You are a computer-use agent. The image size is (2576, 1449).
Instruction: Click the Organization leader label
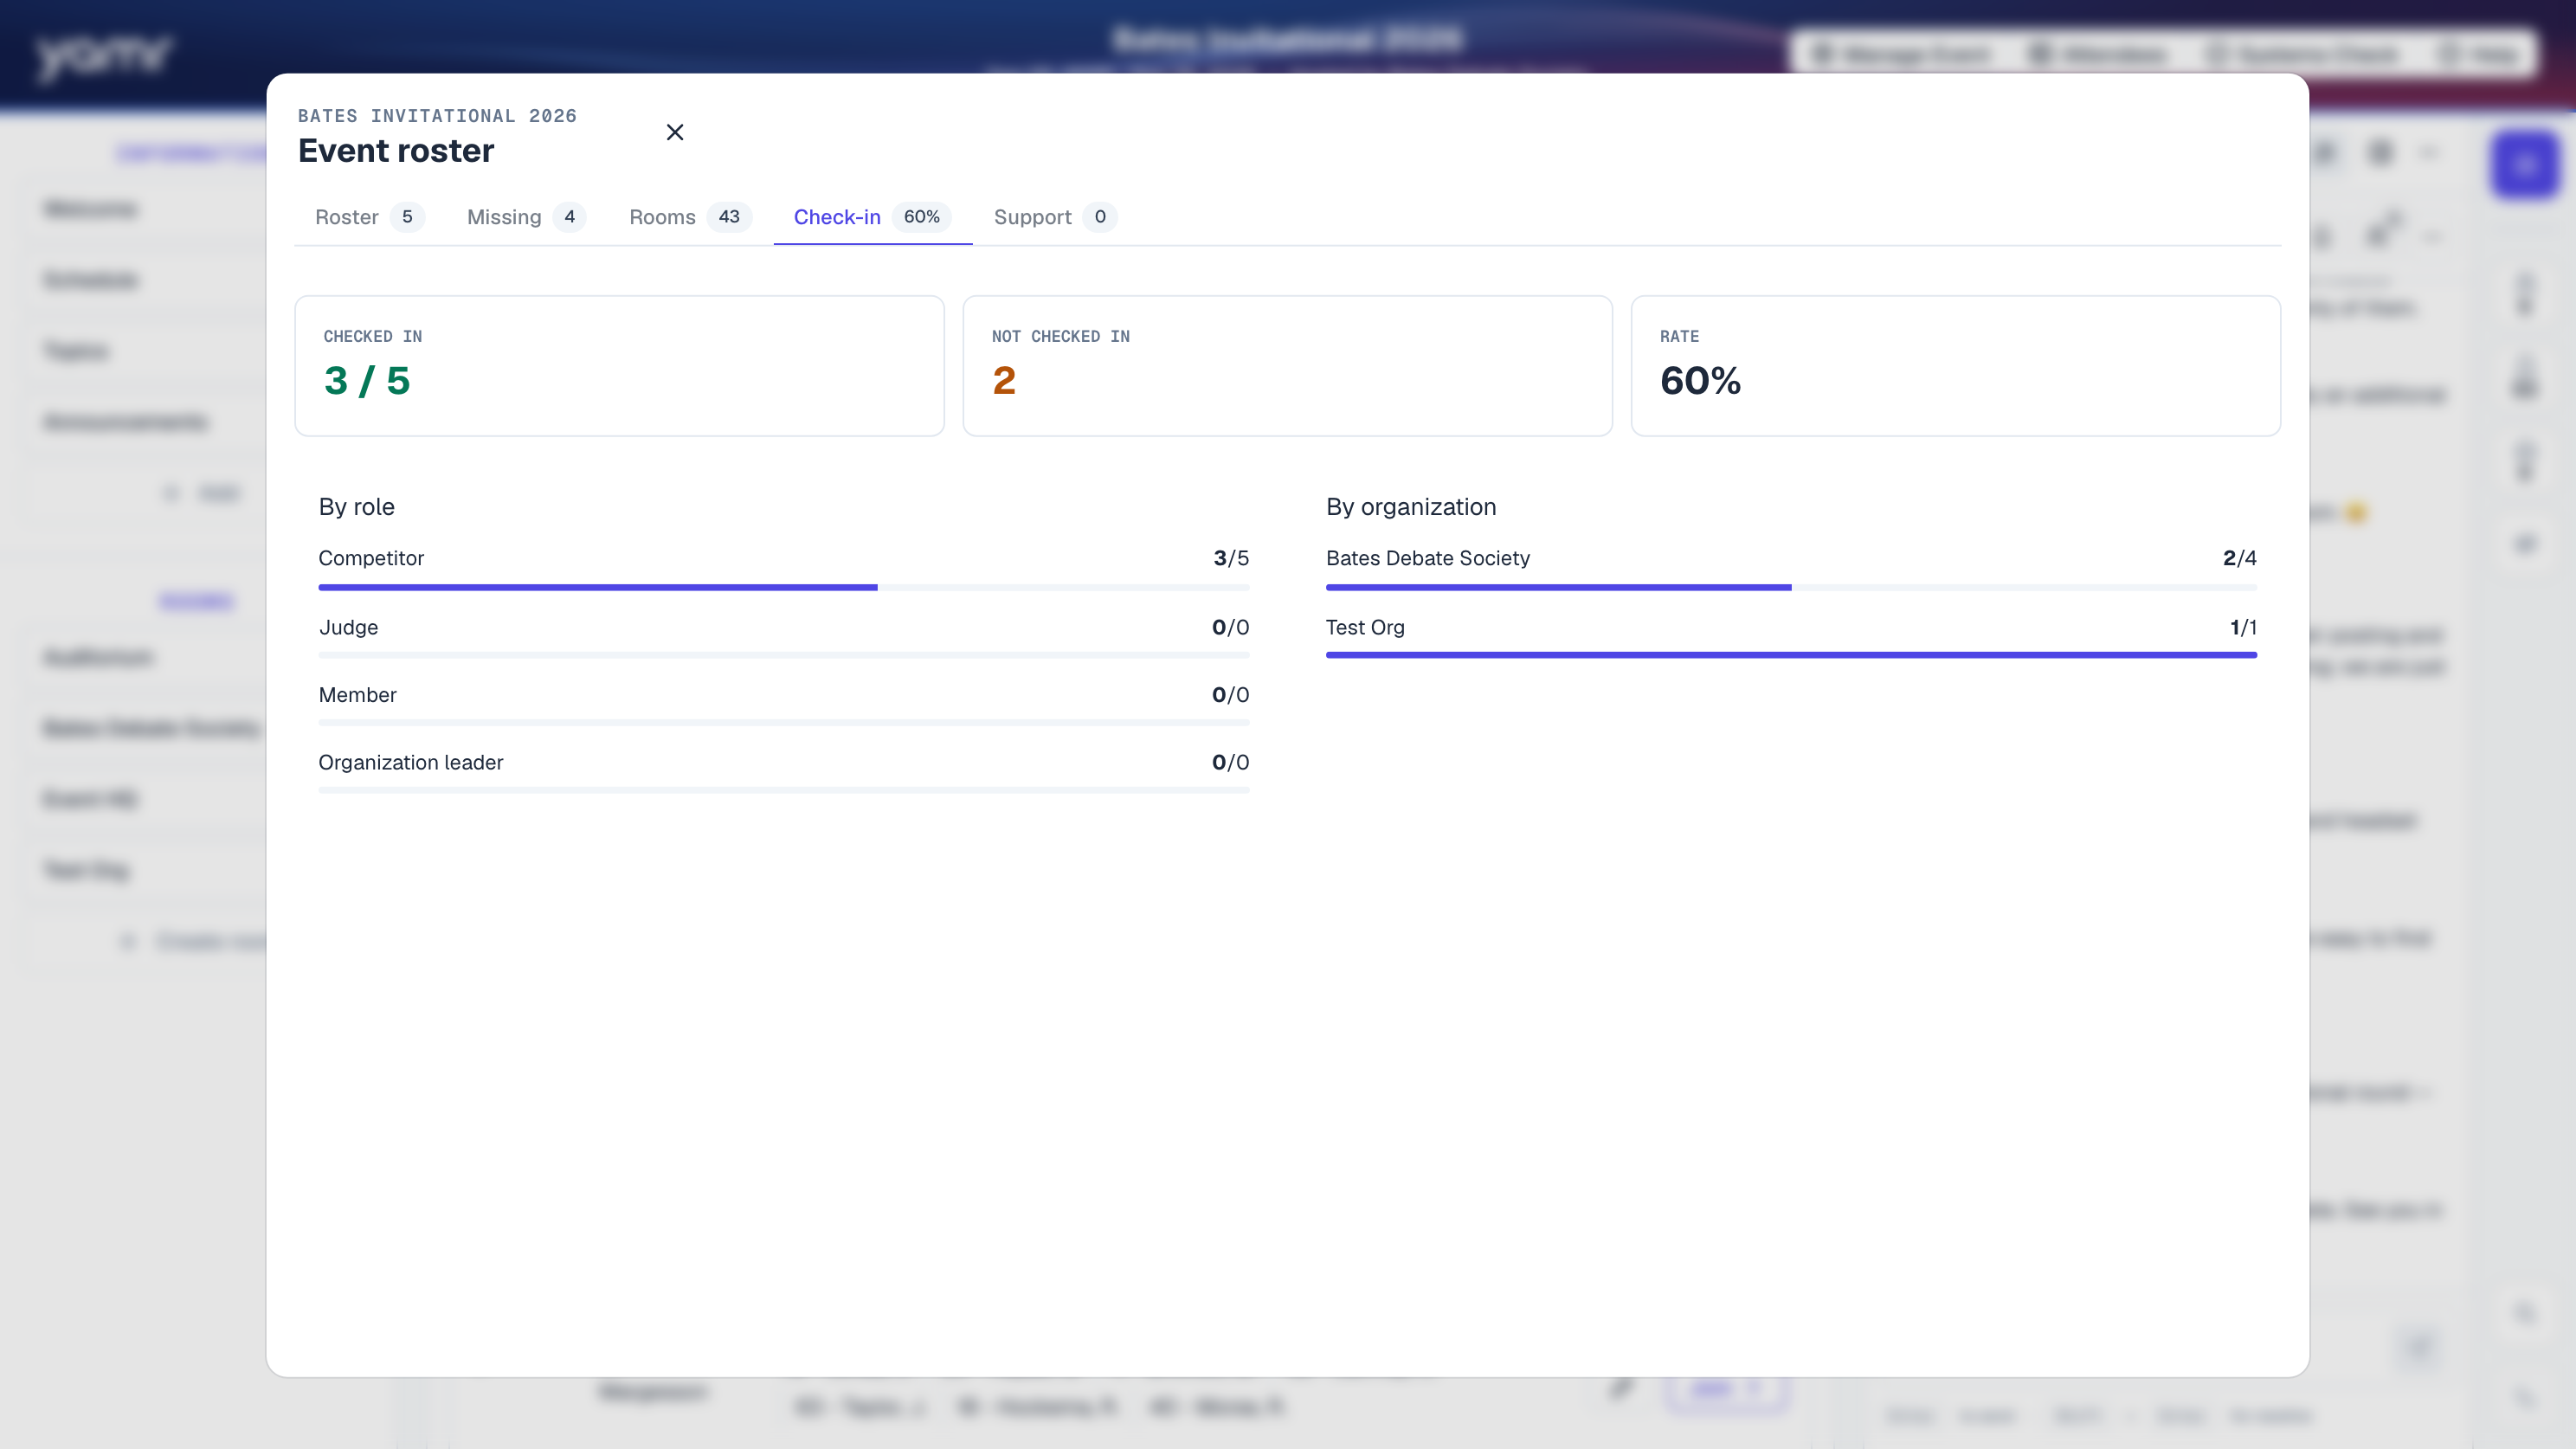410,762
